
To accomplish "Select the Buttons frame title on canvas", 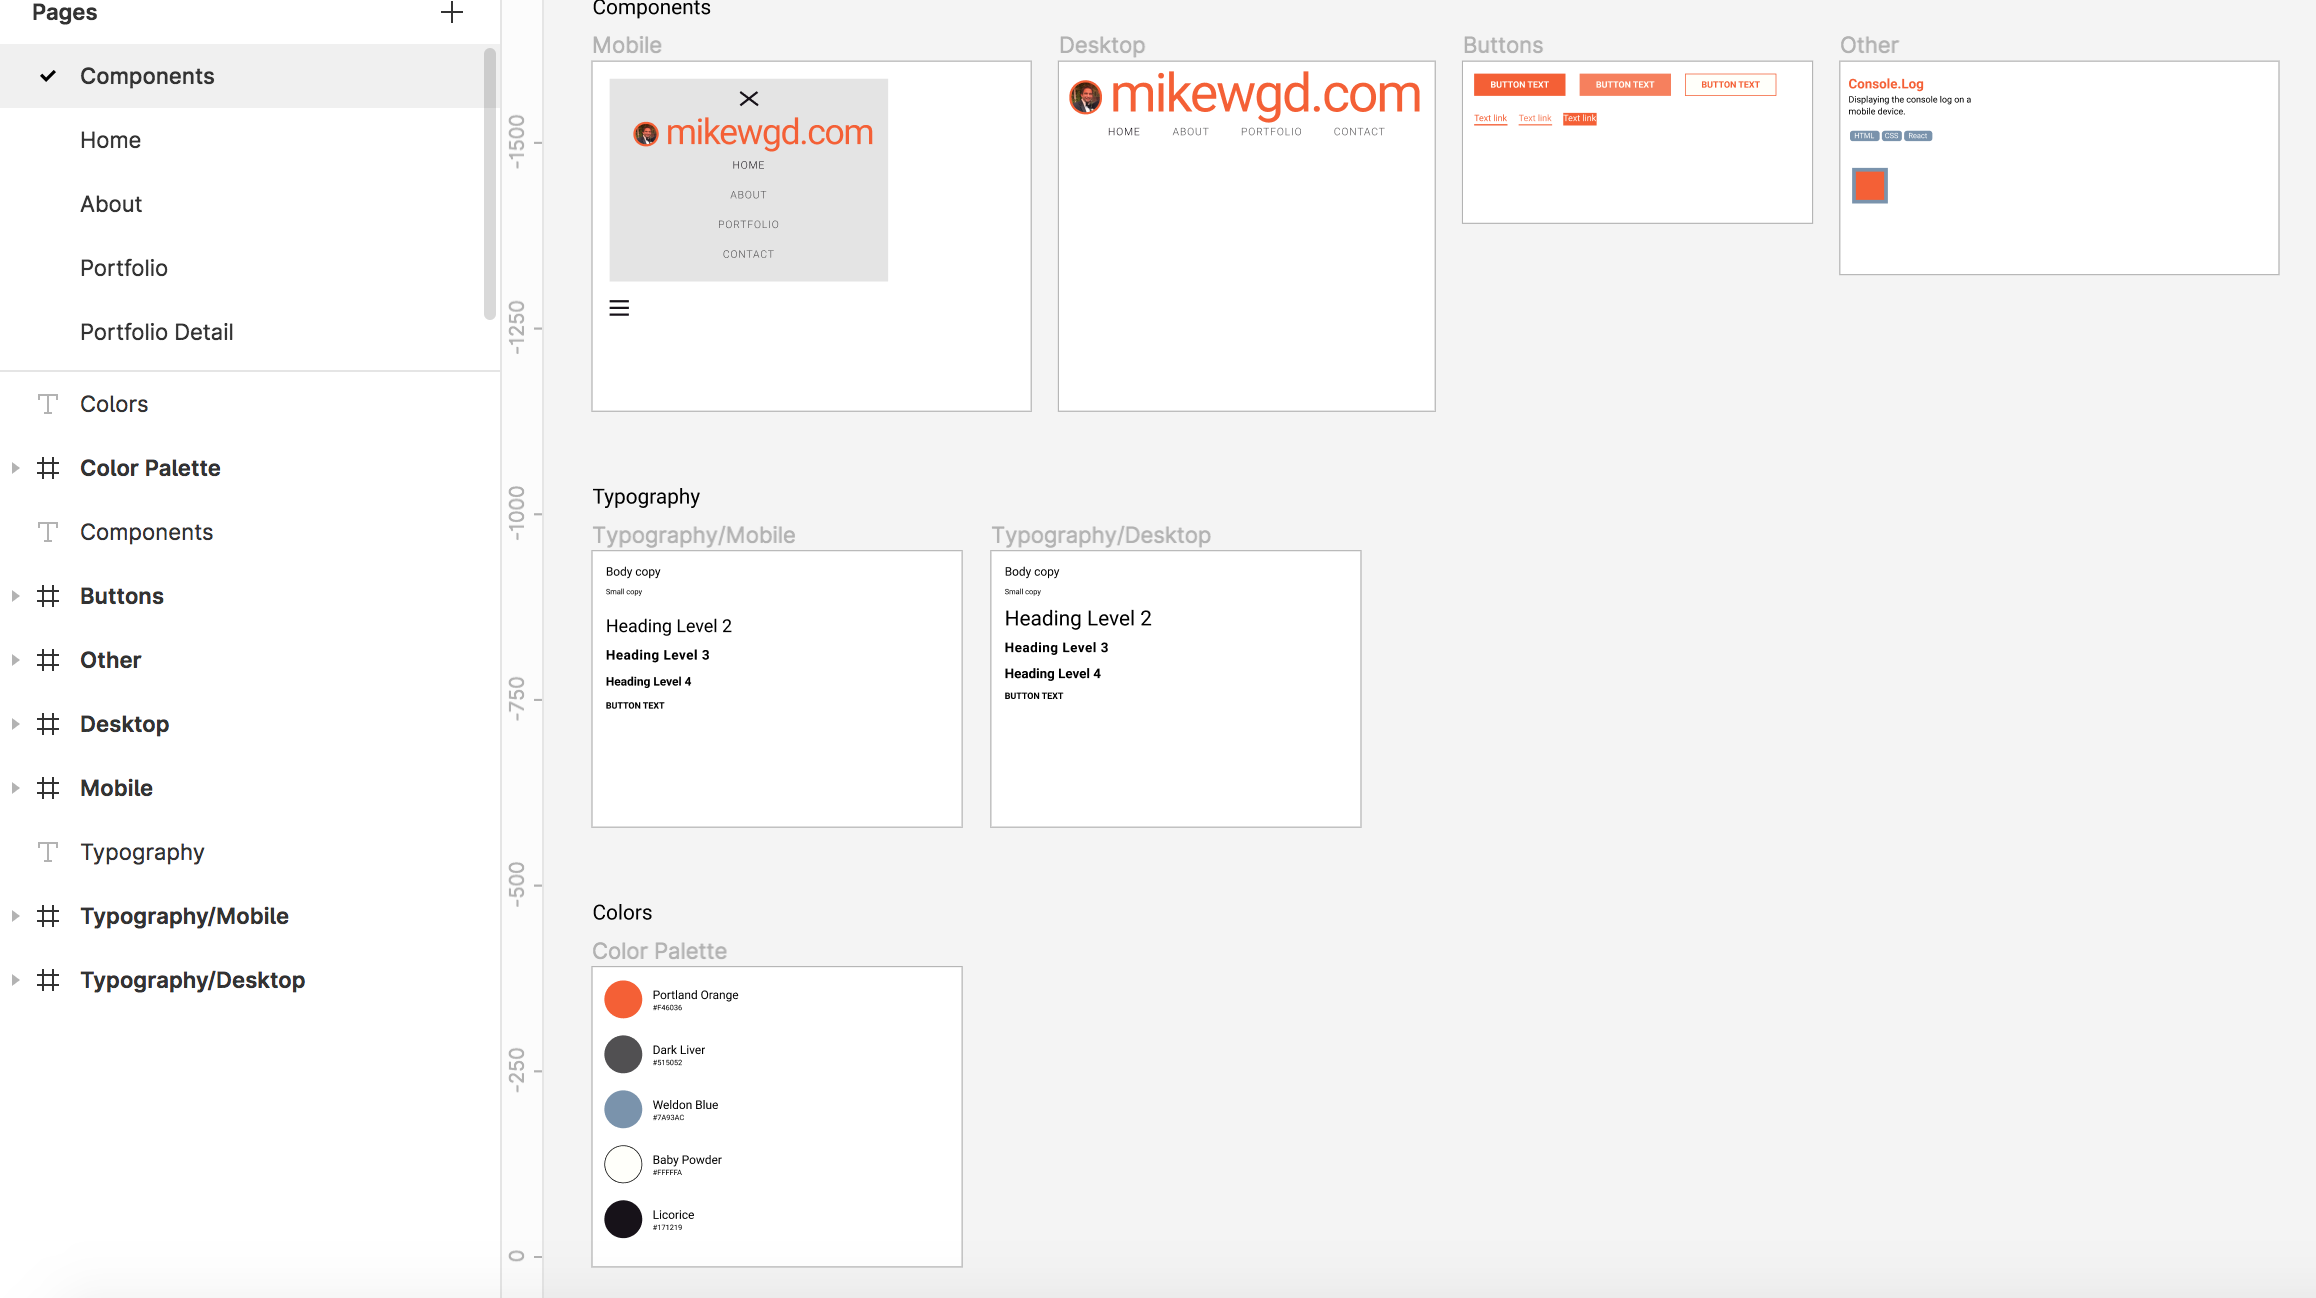I will (1503, 45).
